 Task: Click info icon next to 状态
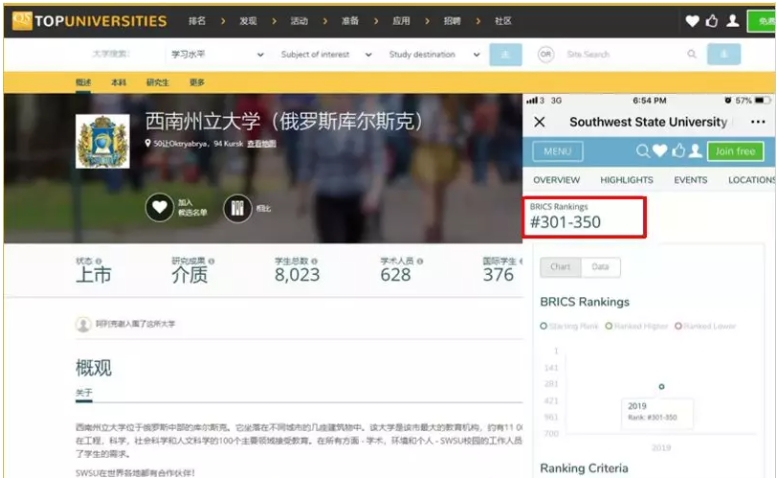(98, 261)
